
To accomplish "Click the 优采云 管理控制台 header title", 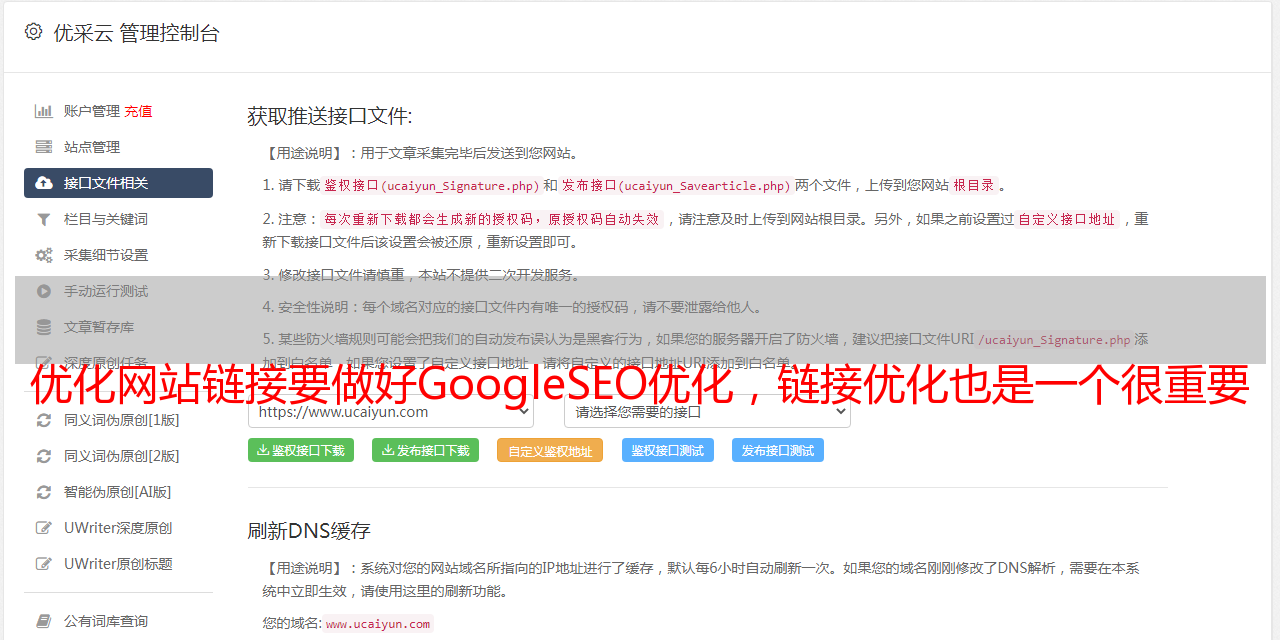I will [136, 33].
